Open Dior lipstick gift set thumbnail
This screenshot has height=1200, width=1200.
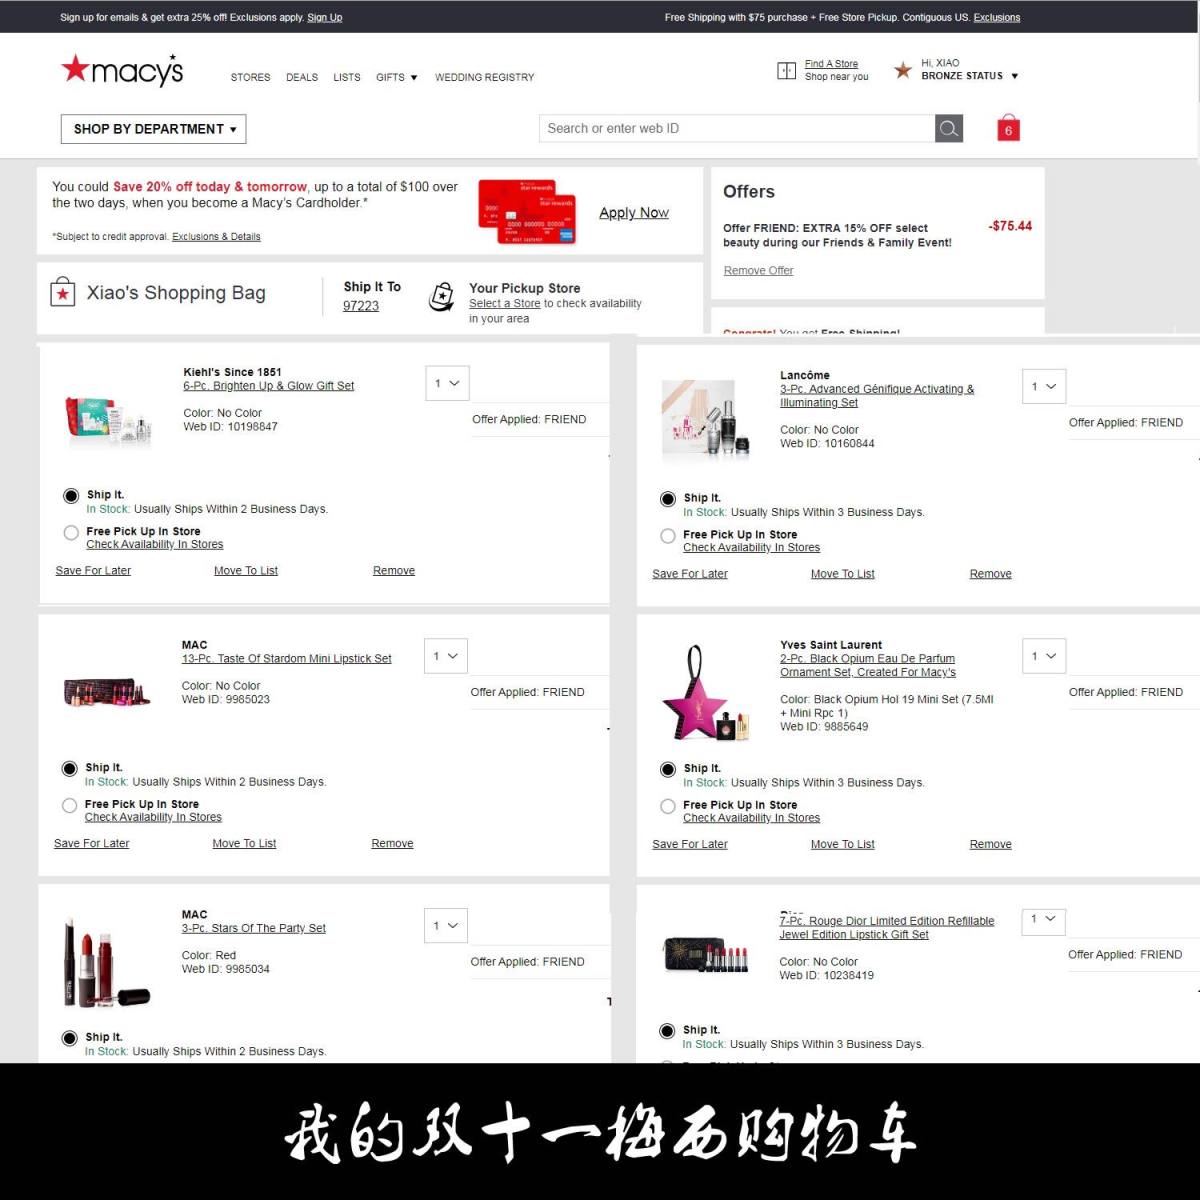tap(705, 956)
